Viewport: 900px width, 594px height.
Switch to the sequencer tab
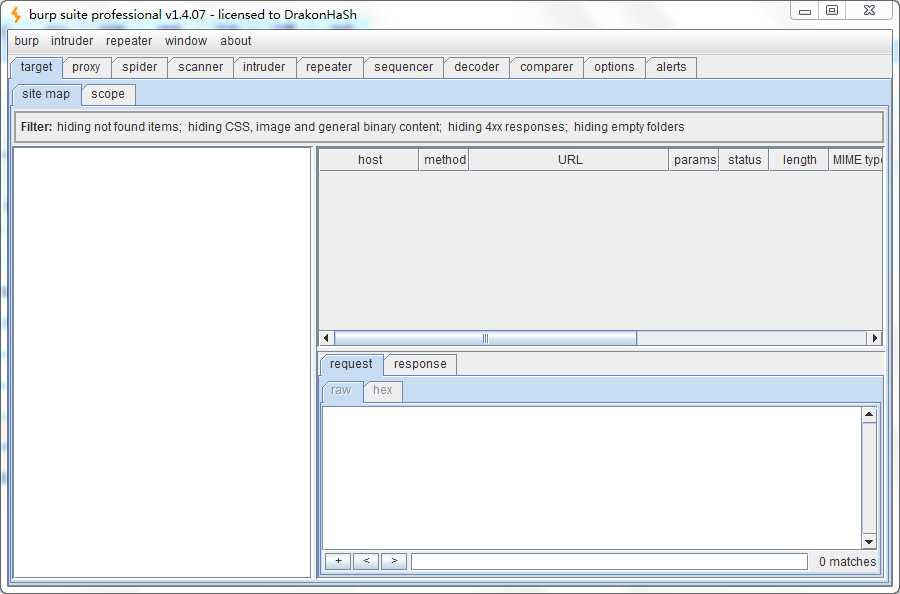pos(404,67)
